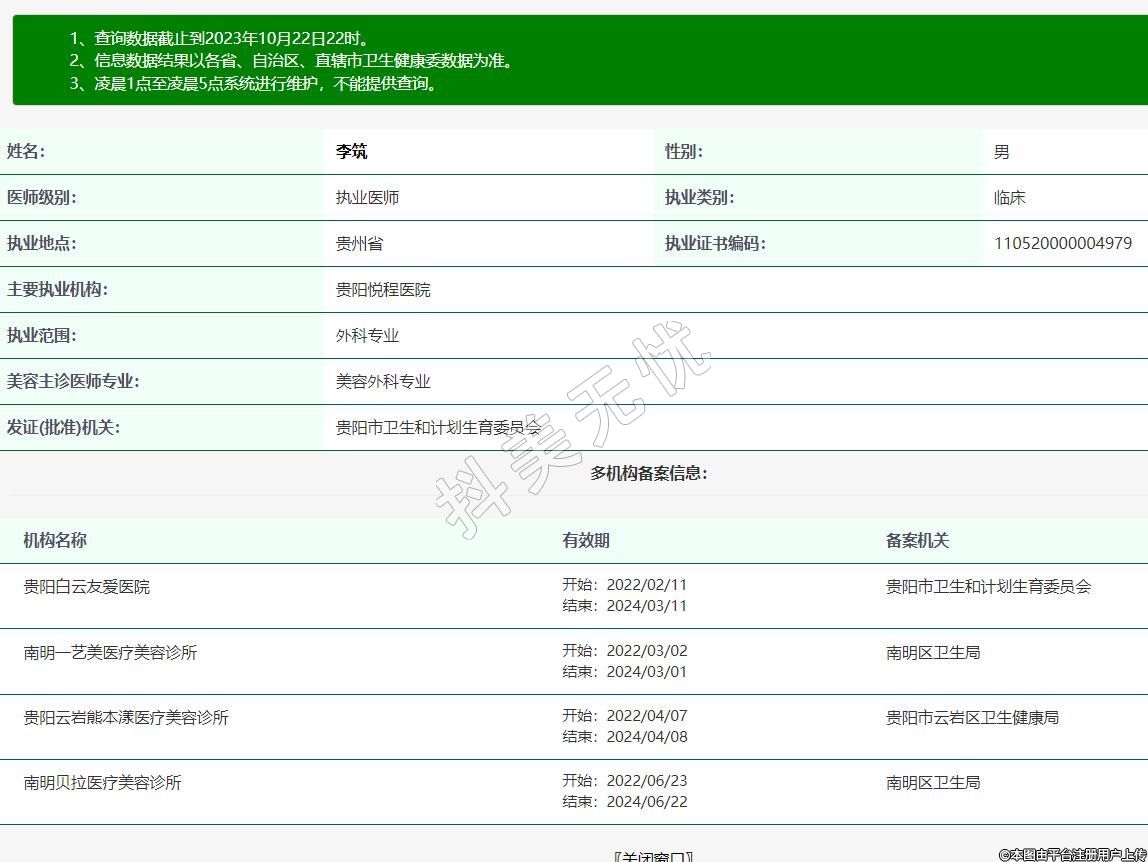The width and height of the screenshot is (1148, 862).
Task: Click the main institution value 贵阳悦程医院
Action: click(x=383, y=290)
